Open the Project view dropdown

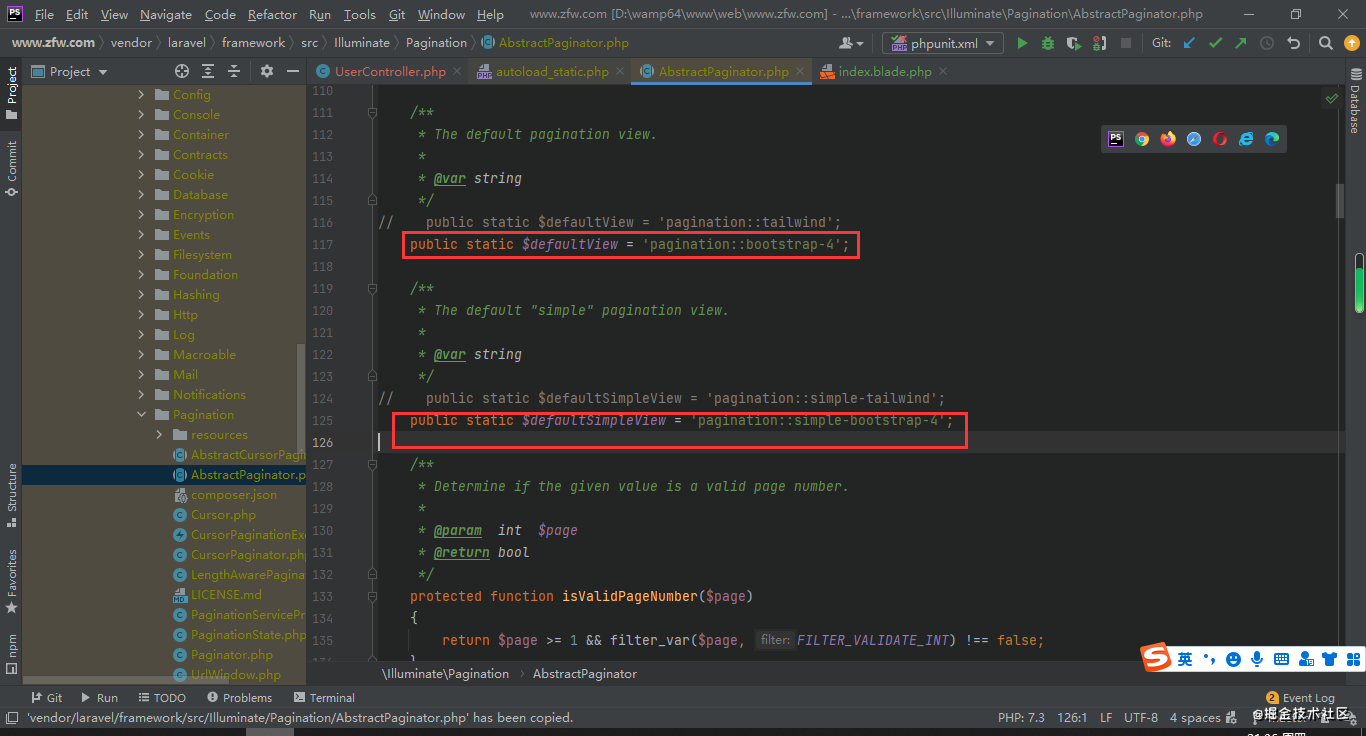70,71
